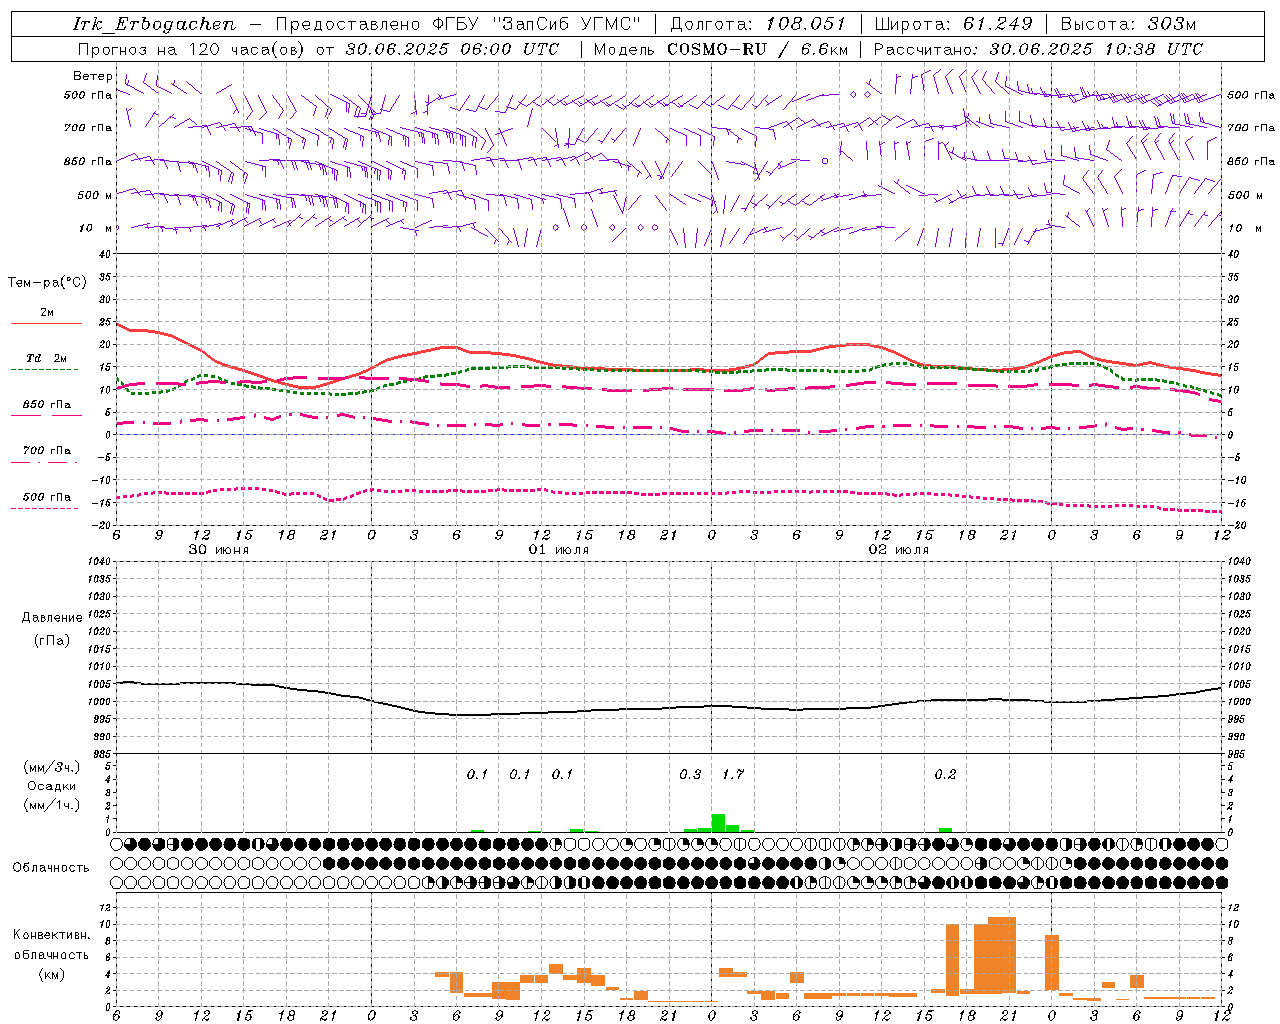Click the dashed line sample under Td 2м legend
1280x1024 pixels.
[x=44, y=370]
